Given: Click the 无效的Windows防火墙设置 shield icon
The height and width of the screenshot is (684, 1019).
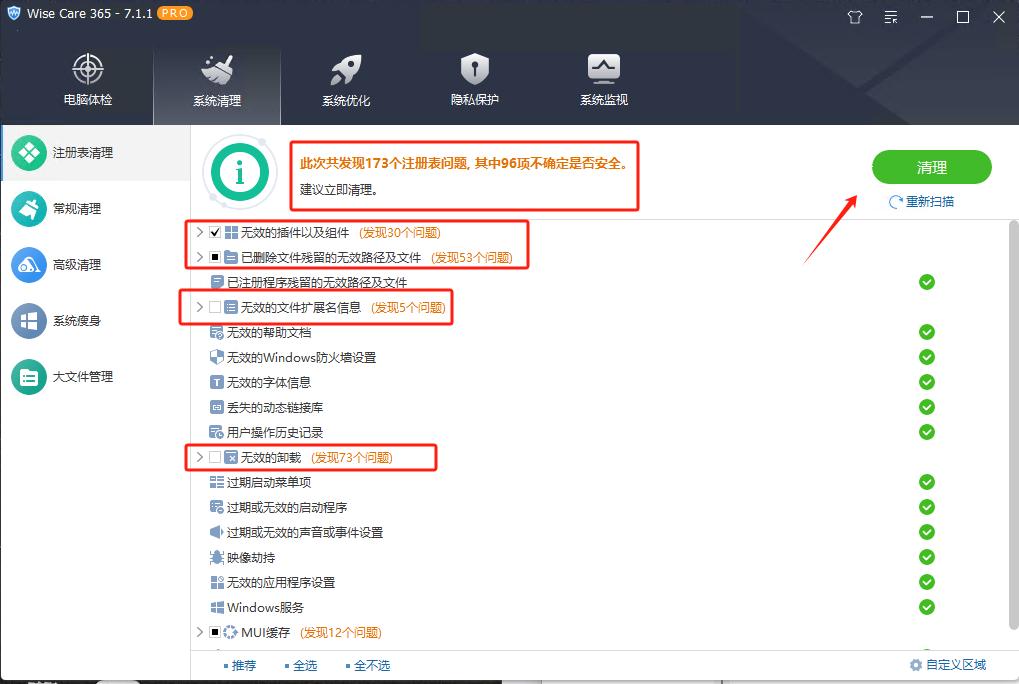Looking at the screenshot, I should pyautogui.click(x=217, y=357).
